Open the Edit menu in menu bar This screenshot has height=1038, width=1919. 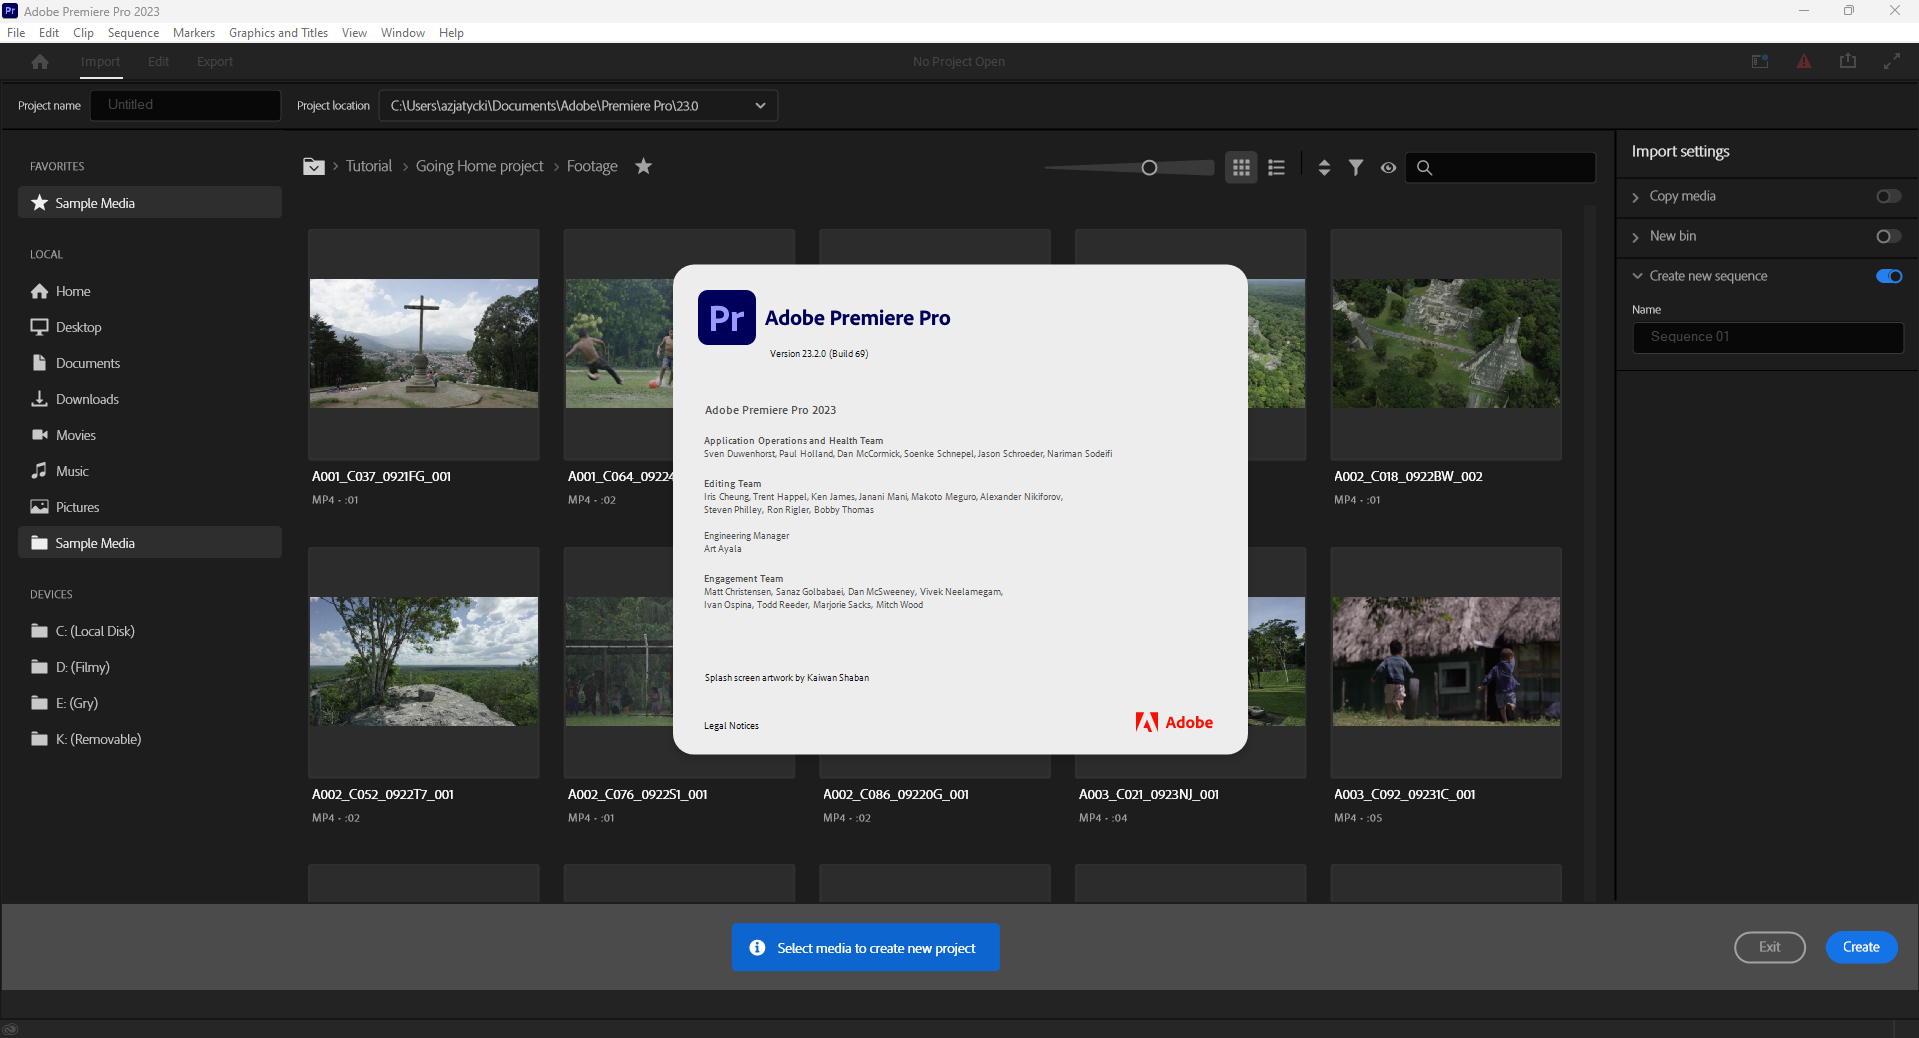pyautogui.click(x=49, y=33)
